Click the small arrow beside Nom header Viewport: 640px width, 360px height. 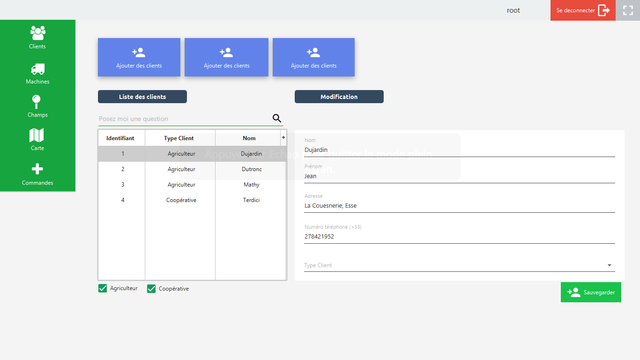point(283,138)
